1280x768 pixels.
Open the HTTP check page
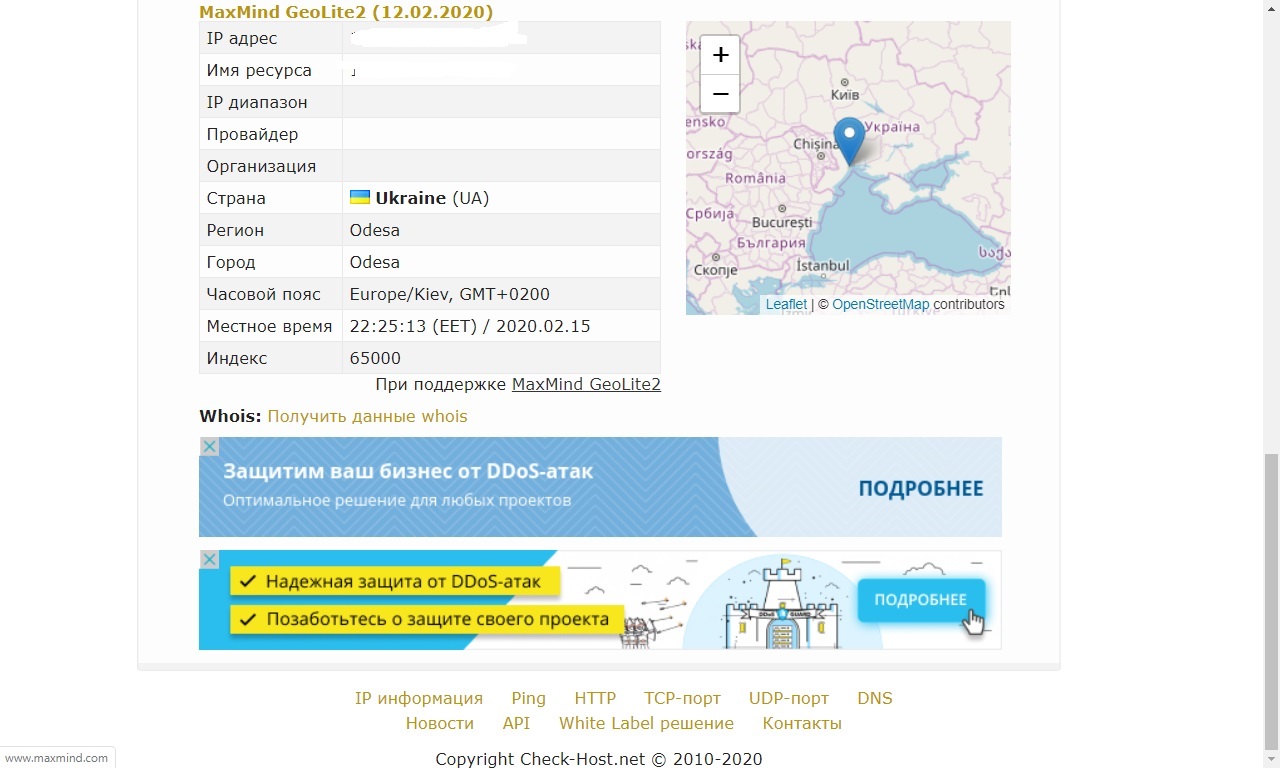pos(595,698)
